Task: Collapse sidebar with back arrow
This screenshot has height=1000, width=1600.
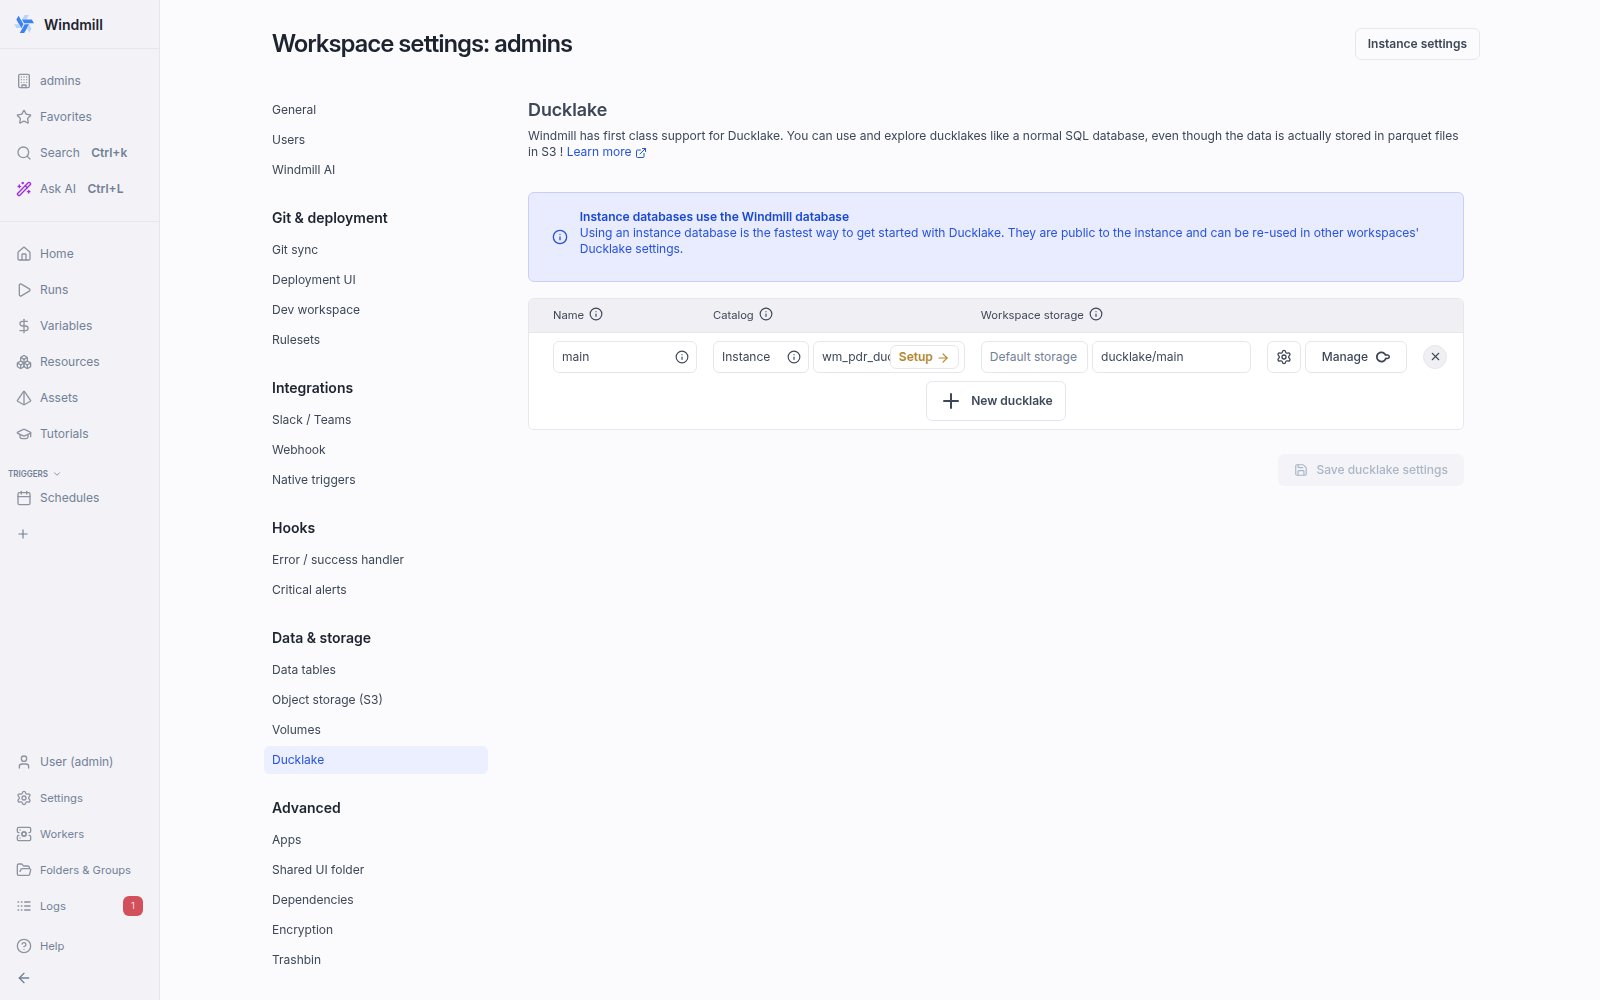Action: click(x=24, y=978)
